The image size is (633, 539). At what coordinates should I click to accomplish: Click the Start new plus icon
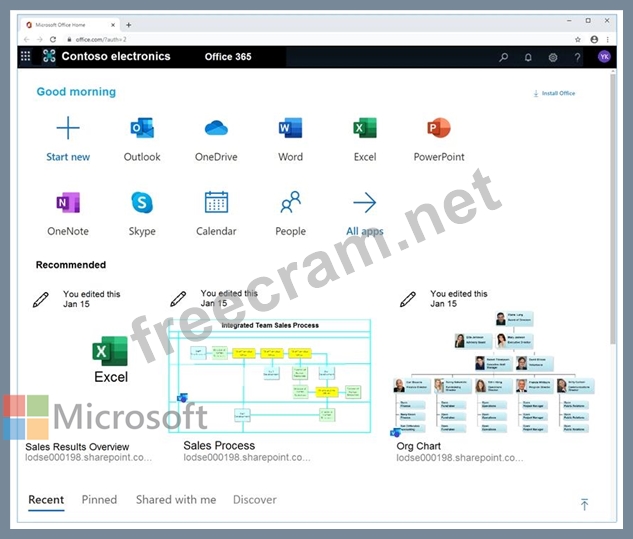[x=68, y=128]
